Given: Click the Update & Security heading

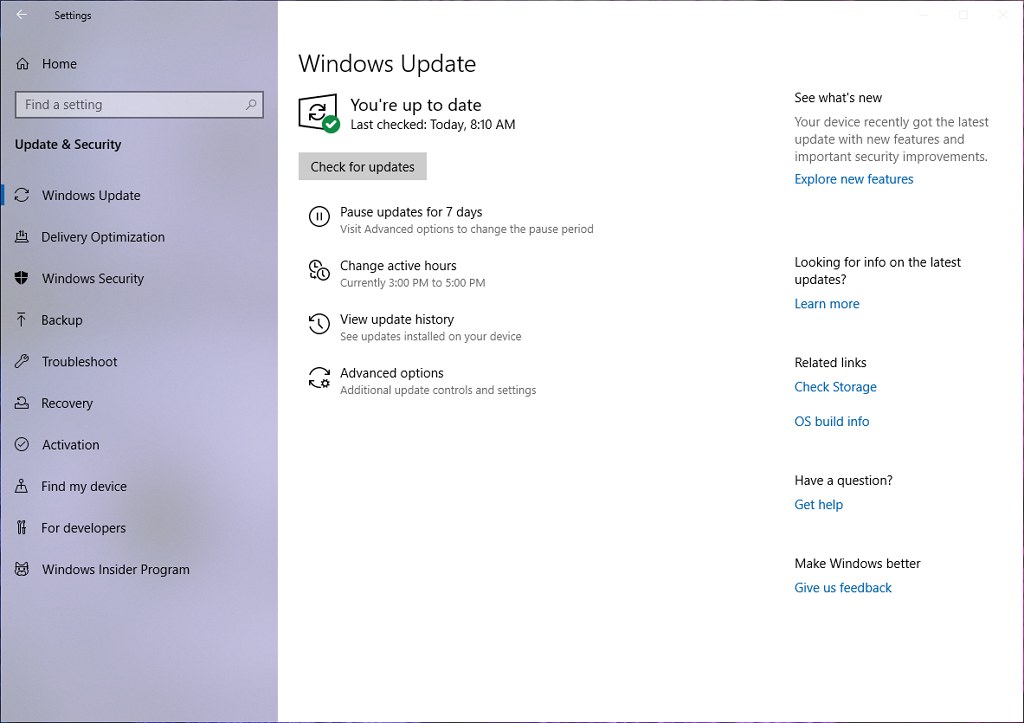Looking at the screenshot, I should pyautogui.click(x=68, y=144).
